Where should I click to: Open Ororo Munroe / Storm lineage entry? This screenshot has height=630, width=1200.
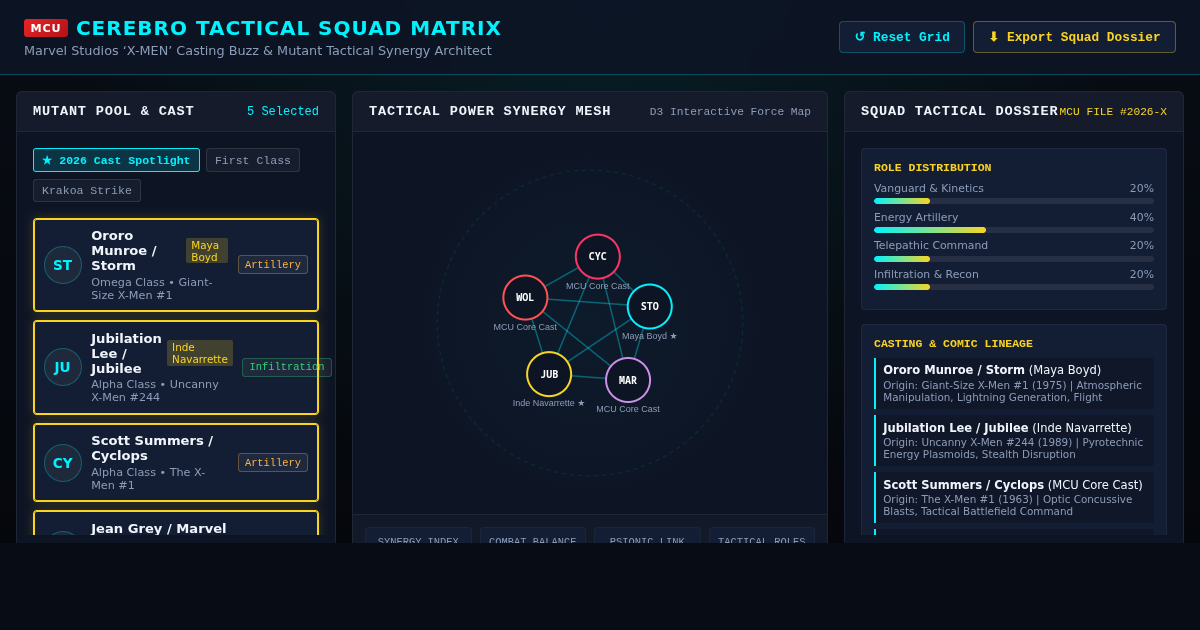[1014, 384]
